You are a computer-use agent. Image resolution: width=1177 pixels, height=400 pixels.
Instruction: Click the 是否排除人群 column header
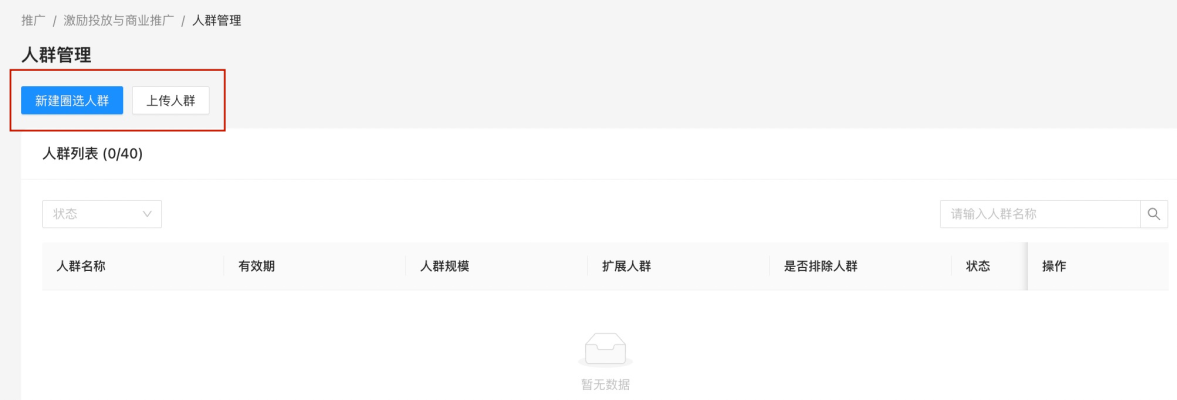pos(821,266)
